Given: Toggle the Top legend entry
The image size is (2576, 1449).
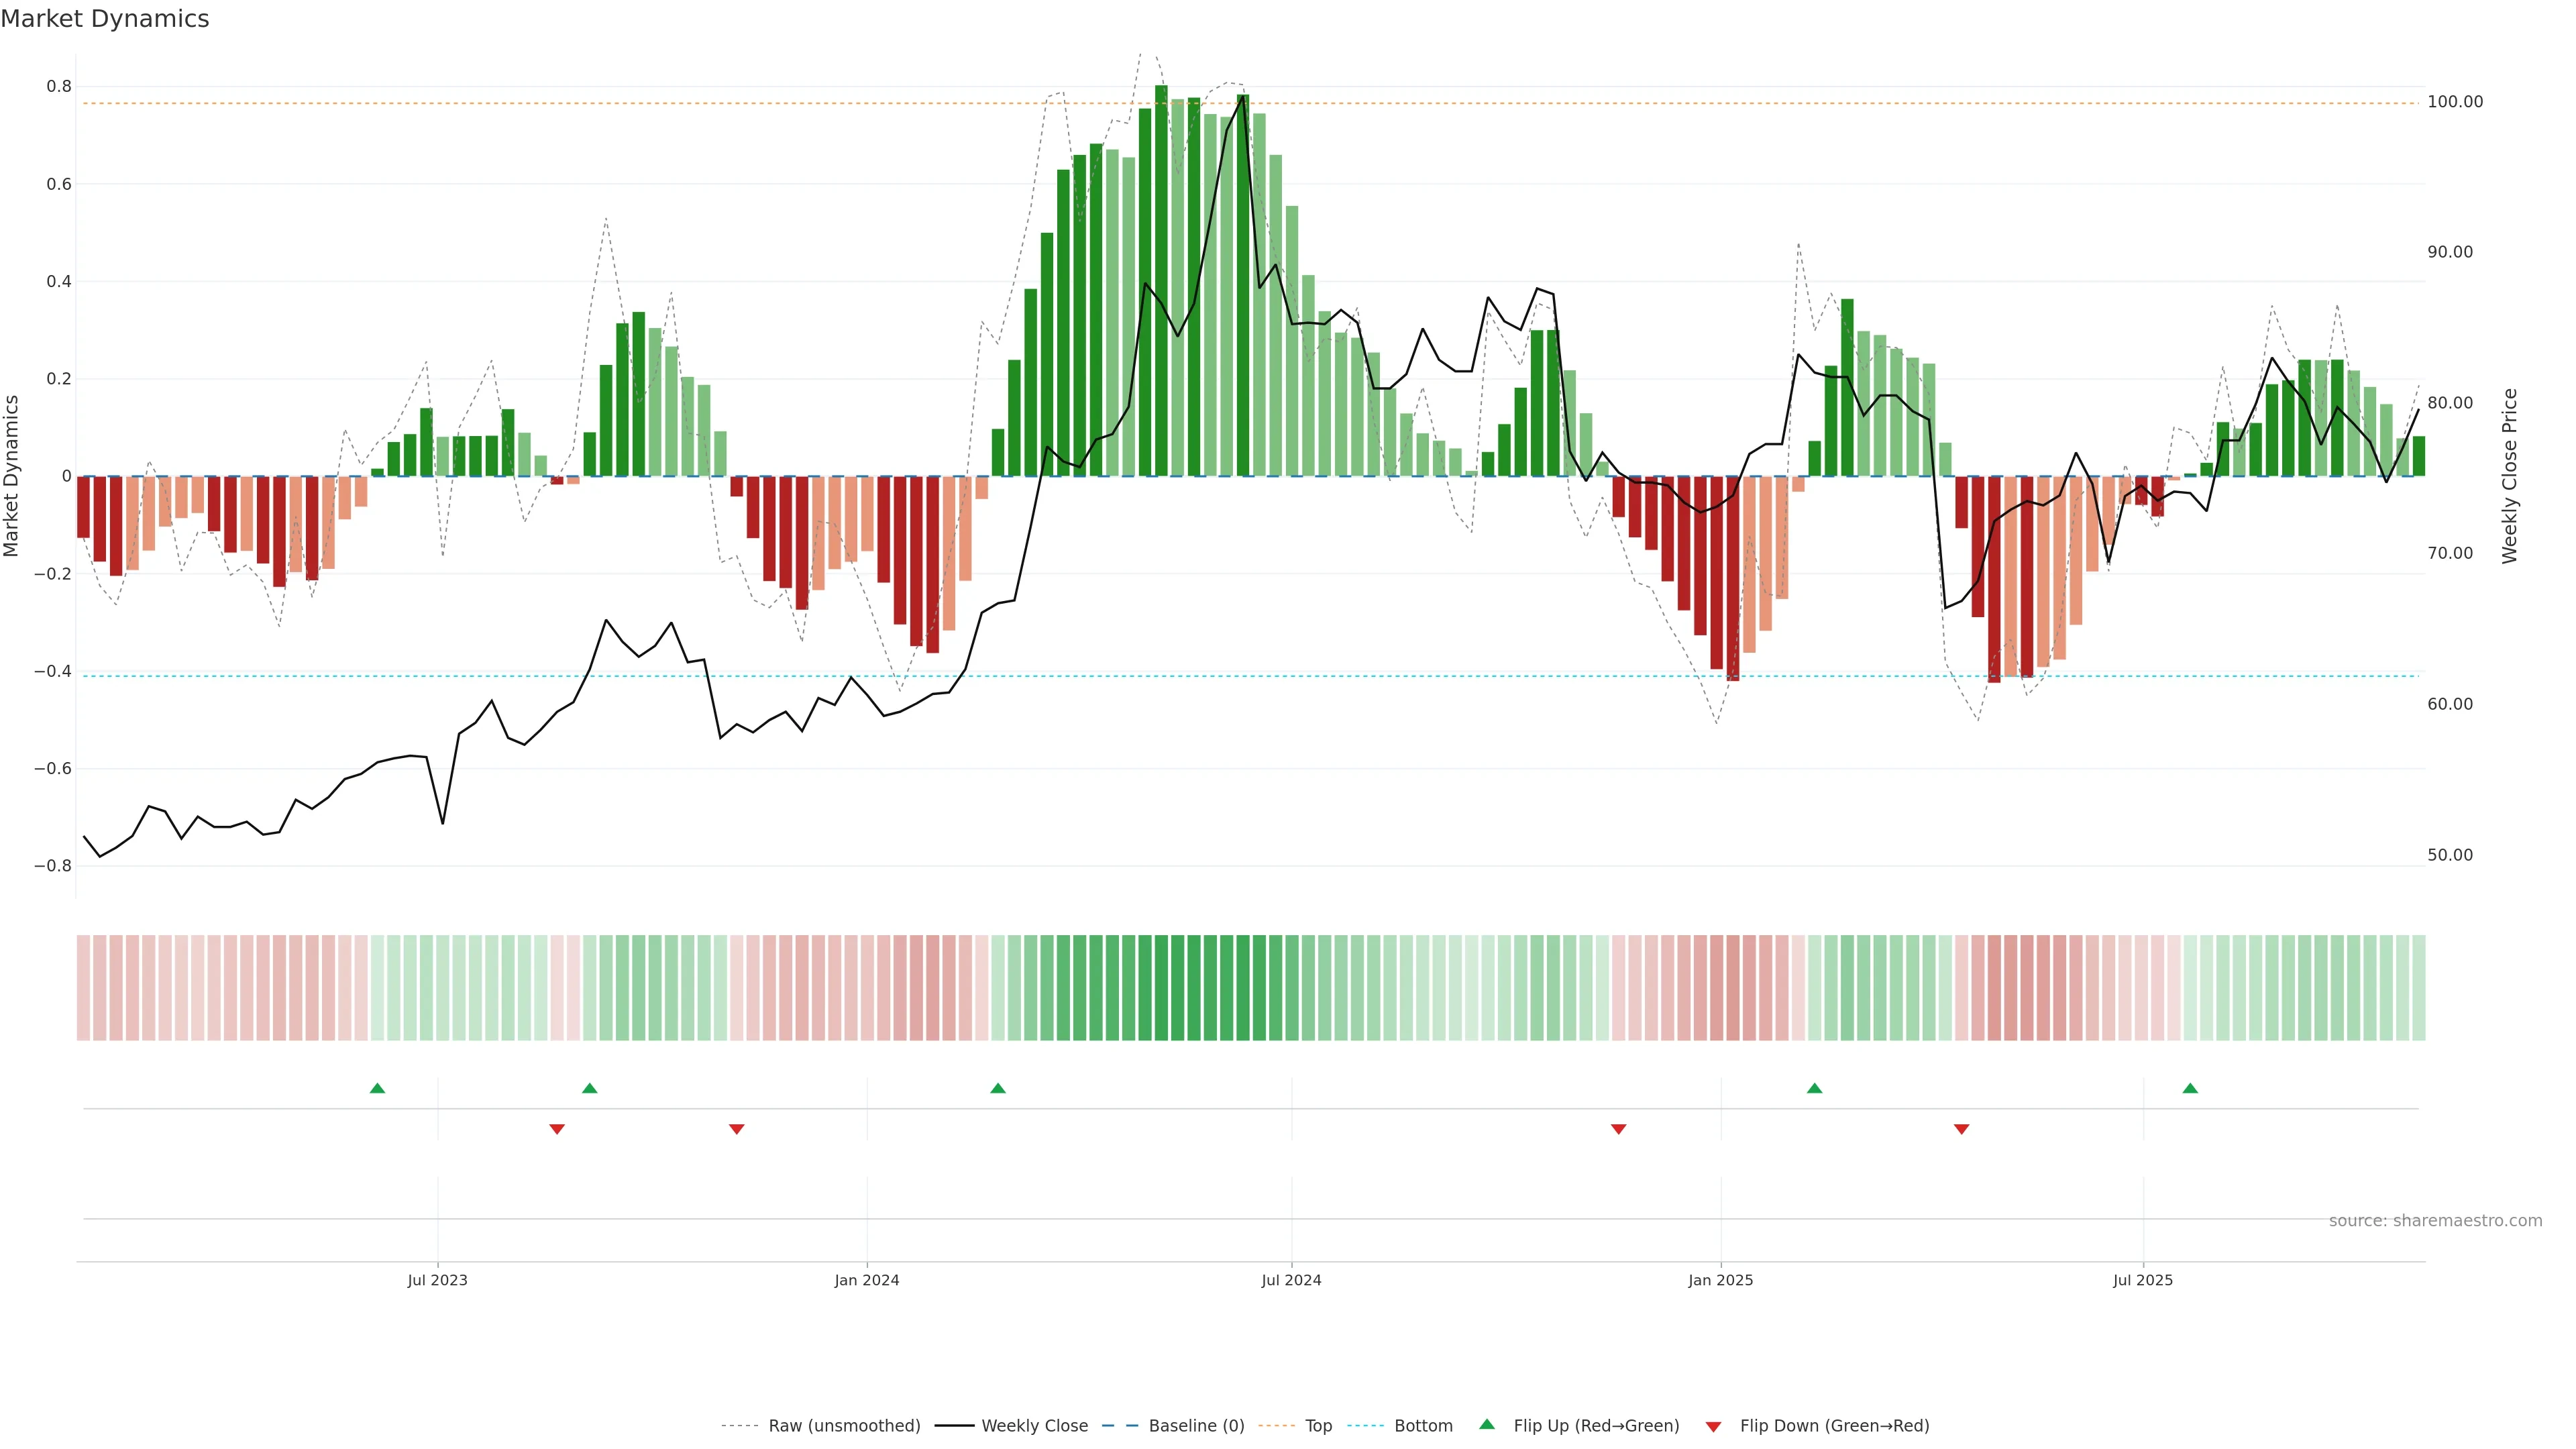Looking at the screenshot, I should 1318,1426.
